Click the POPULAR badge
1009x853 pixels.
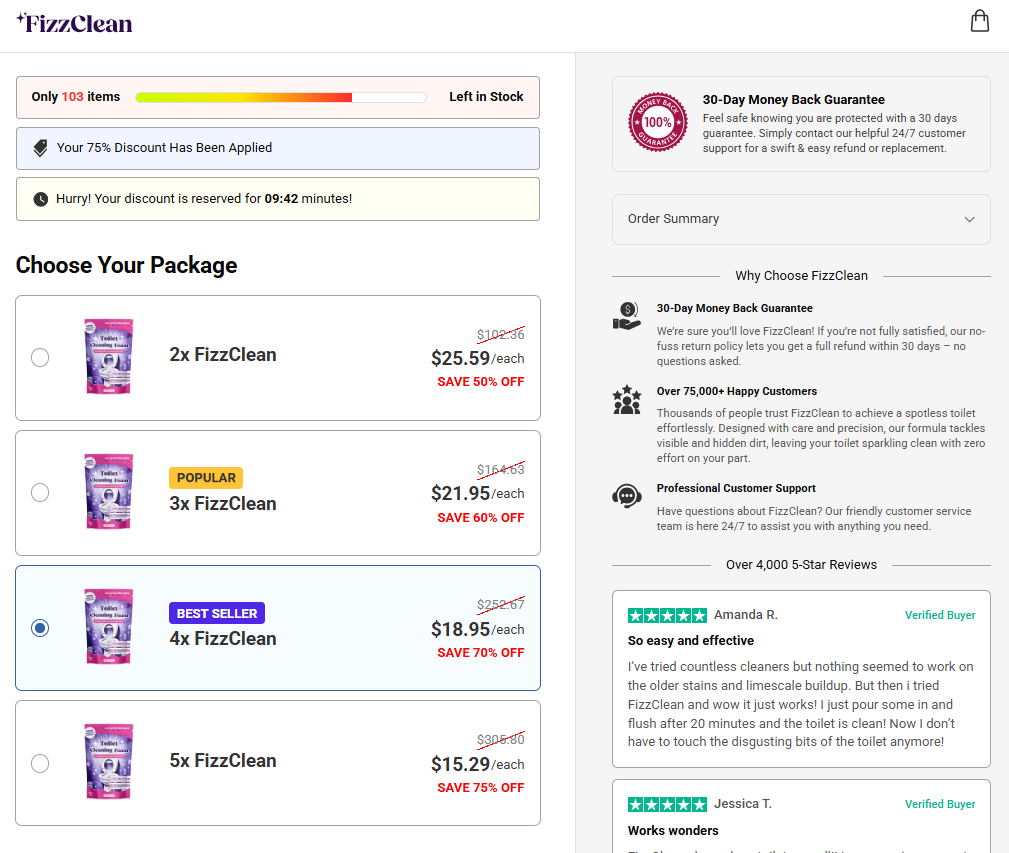tap(206, 477)
